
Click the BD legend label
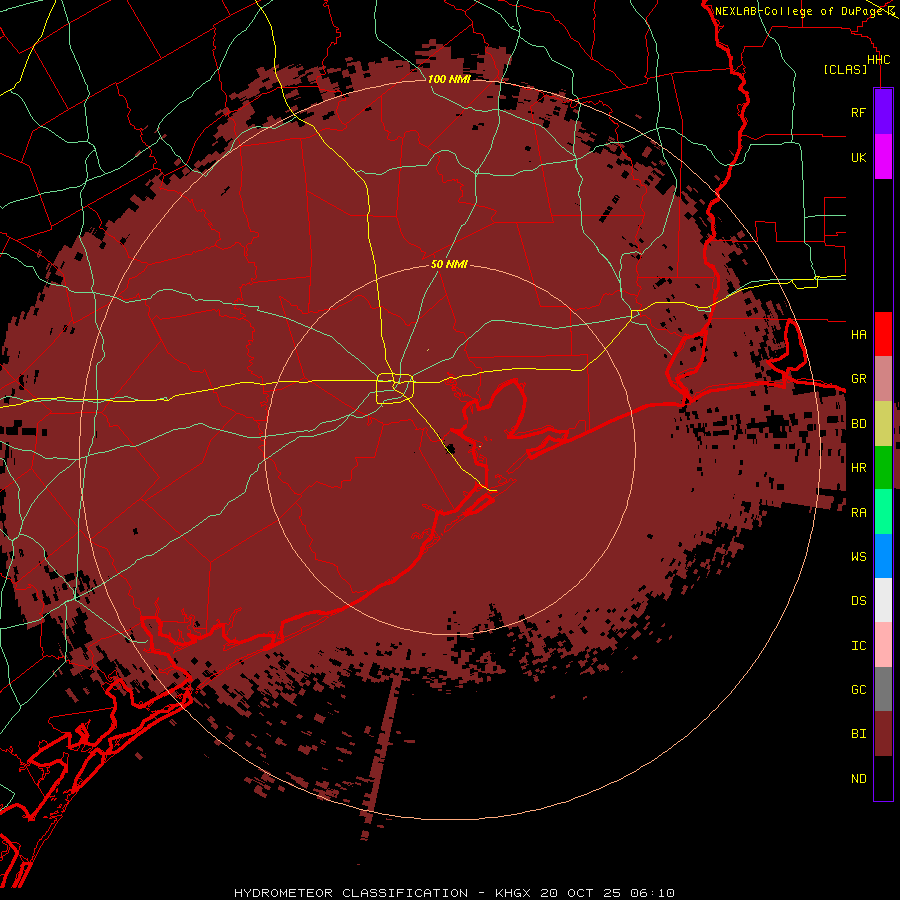tap(858, 424)
